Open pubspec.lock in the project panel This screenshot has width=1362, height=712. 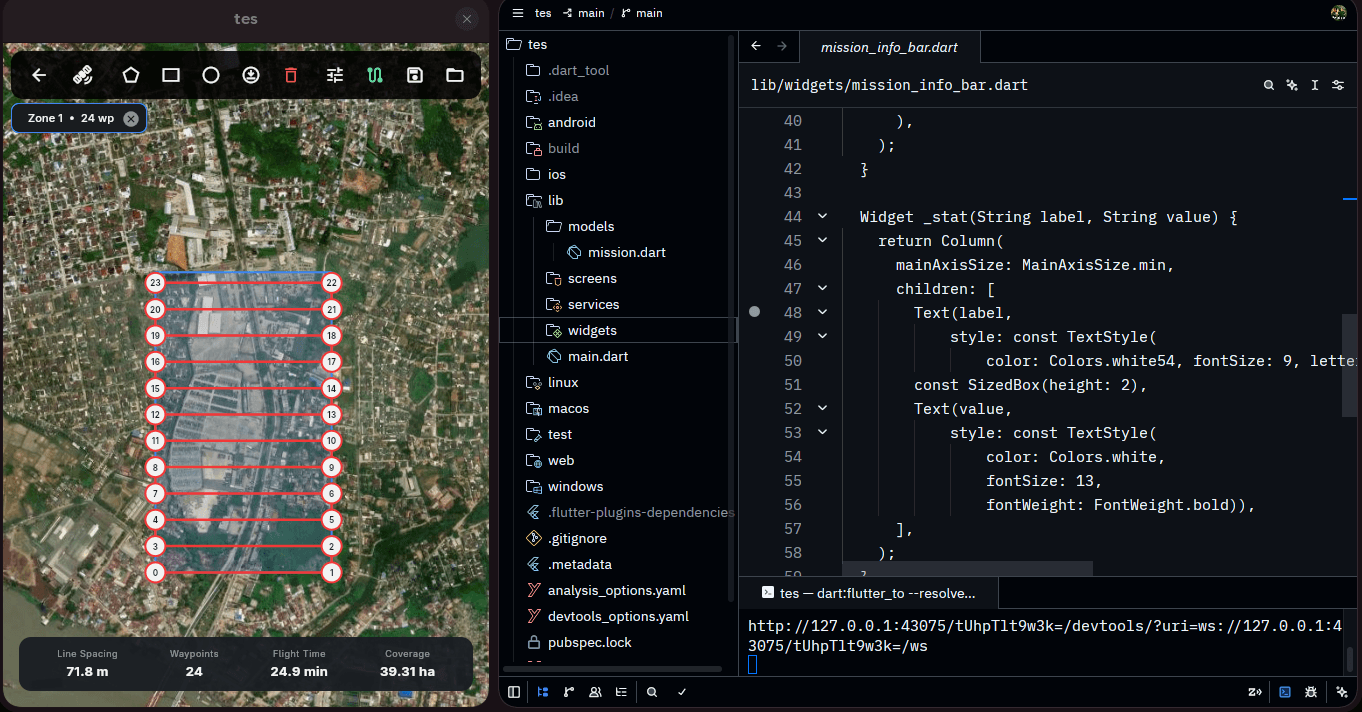(617, 642)
